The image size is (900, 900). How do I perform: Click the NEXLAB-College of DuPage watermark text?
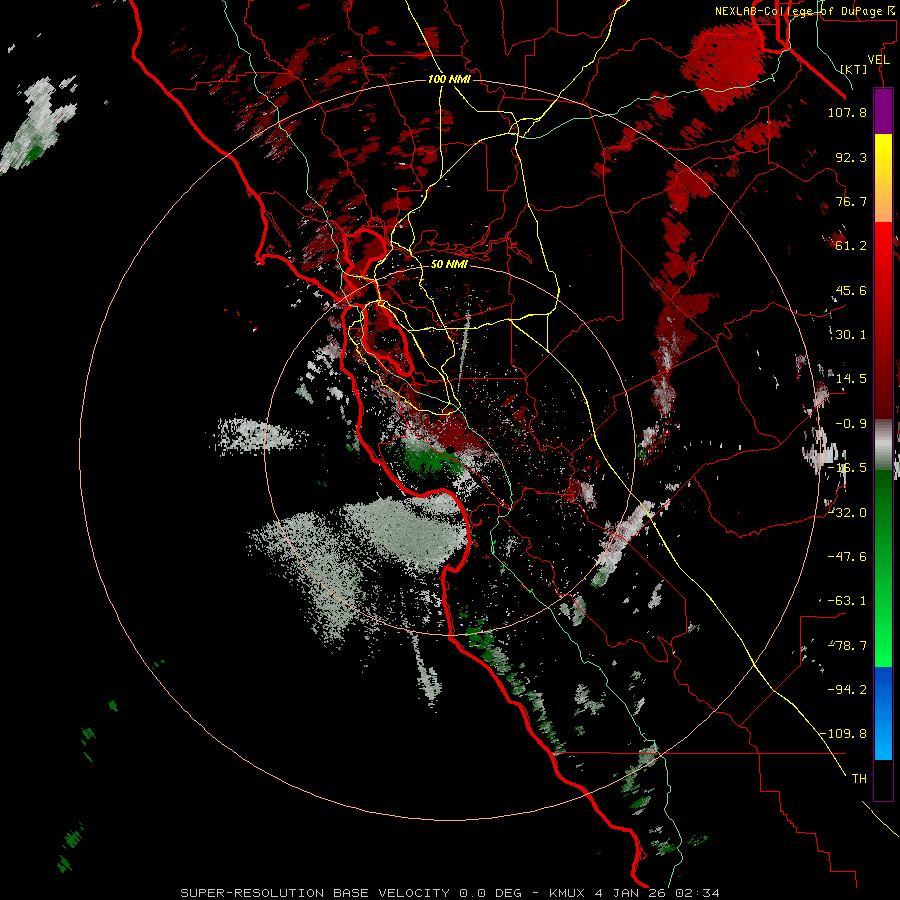[x=804, y=11]
